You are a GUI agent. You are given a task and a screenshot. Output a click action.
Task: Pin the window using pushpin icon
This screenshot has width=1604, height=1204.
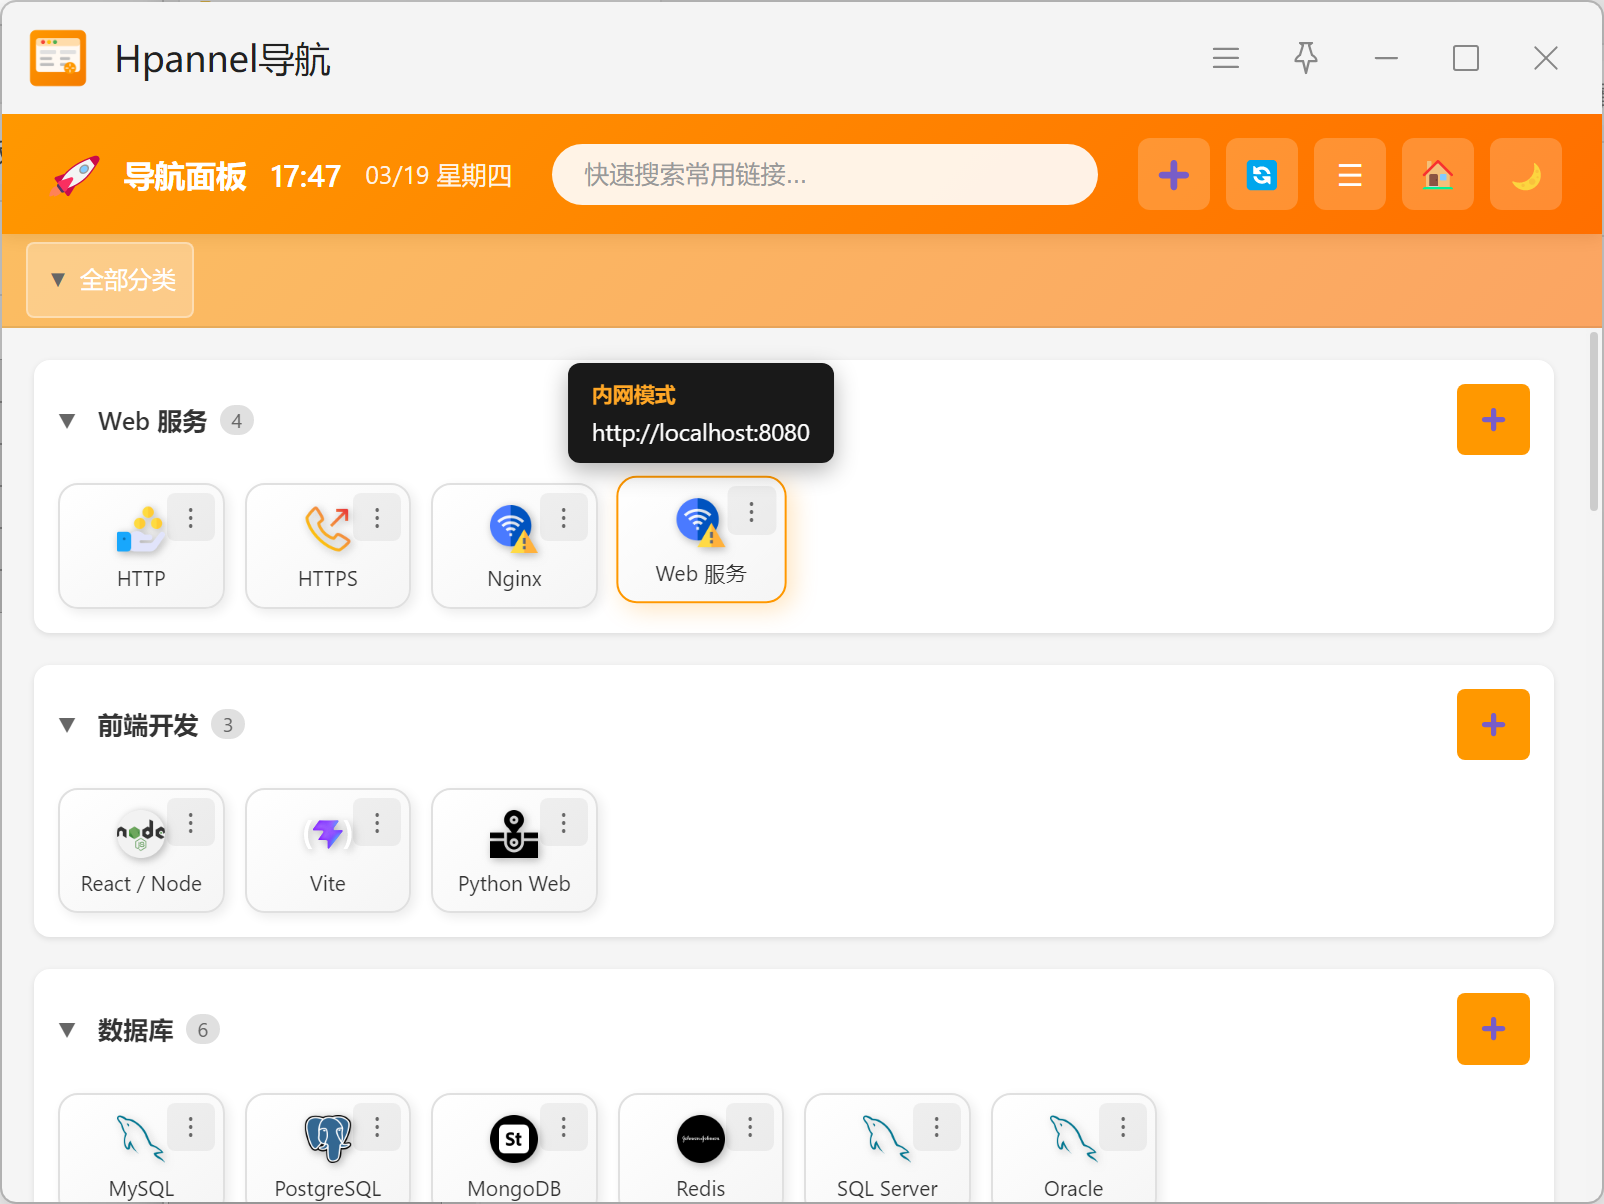(x=1305, y=58)
